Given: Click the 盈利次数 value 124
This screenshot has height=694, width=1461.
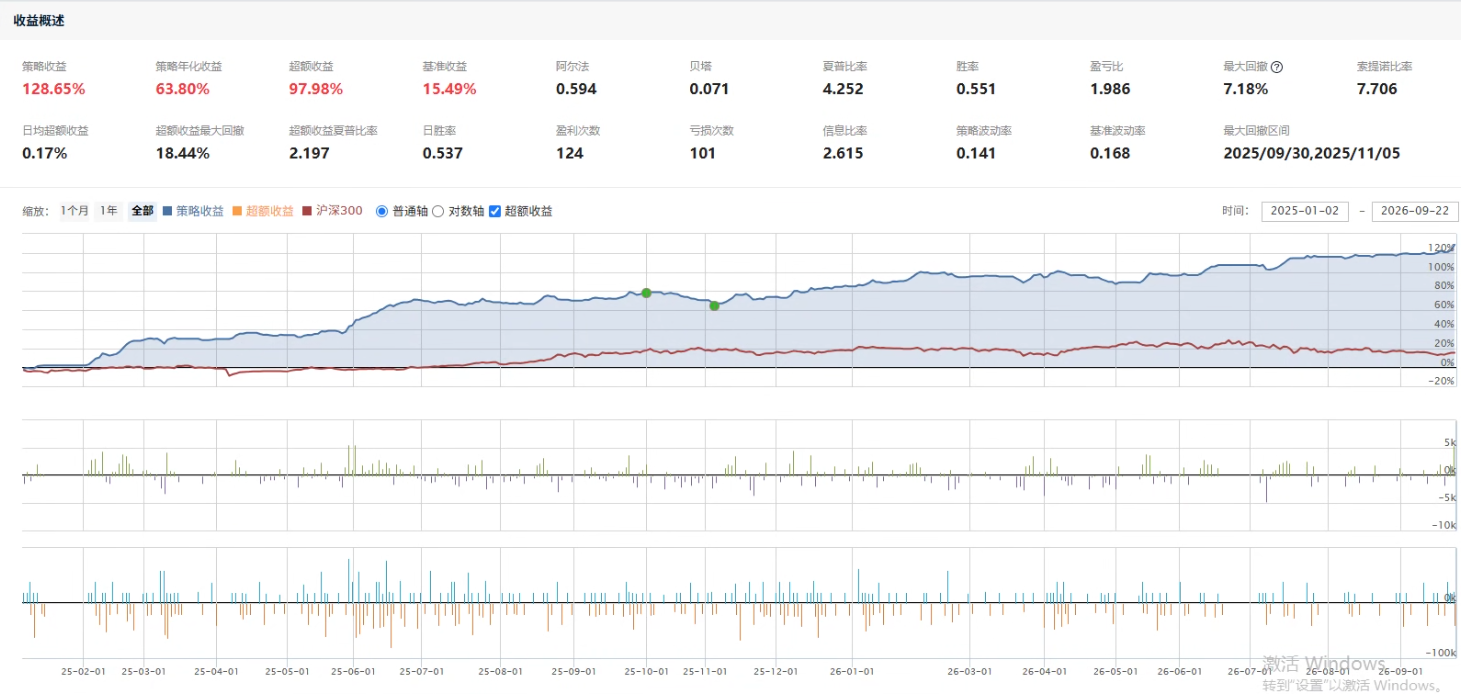Looking at the screenshot, I should coord(570,153).
